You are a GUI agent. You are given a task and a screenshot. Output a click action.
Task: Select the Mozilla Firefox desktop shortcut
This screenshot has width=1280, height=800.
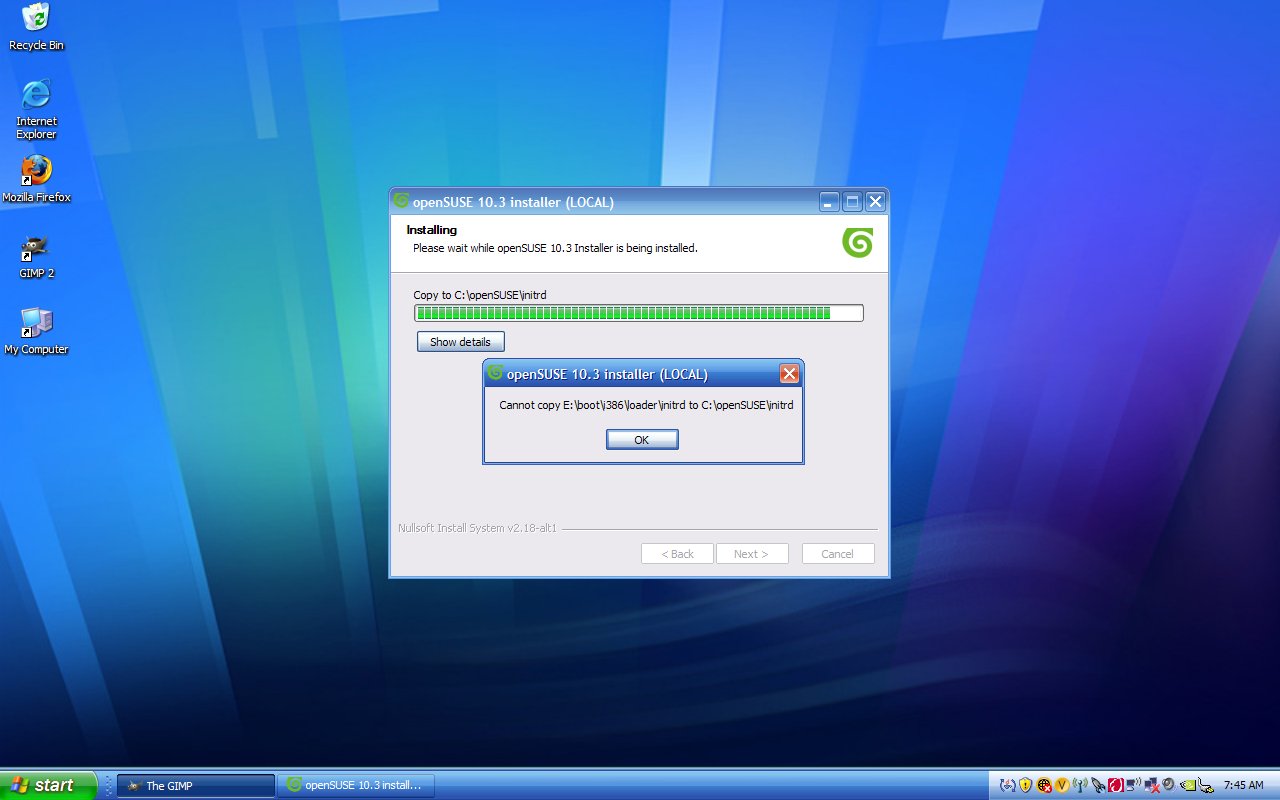tap(36, 179)
